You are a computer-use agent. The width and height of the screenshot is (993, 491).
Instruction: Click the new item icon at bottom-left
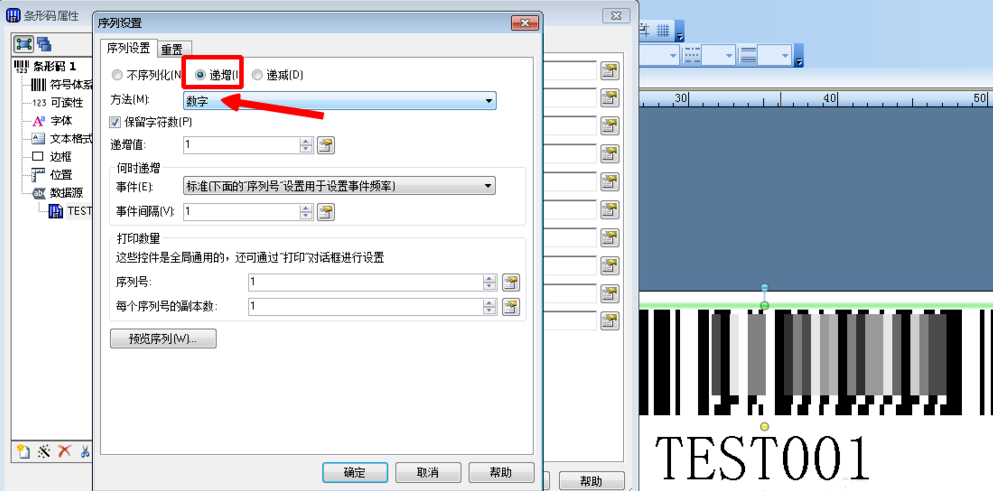point(23,451)
